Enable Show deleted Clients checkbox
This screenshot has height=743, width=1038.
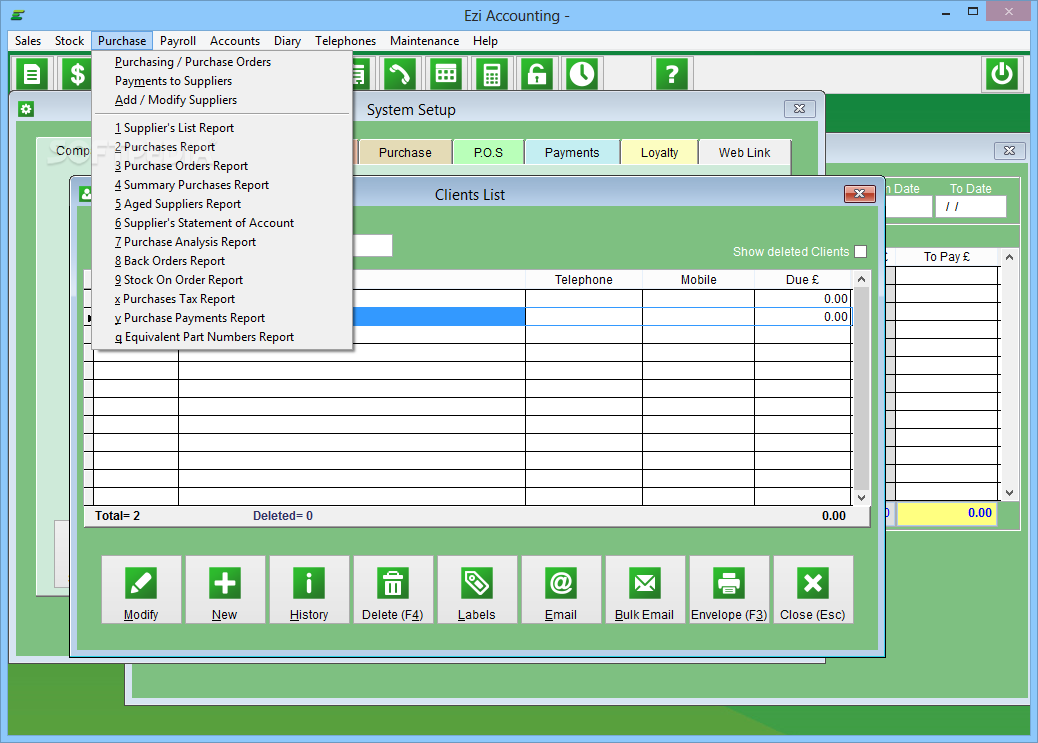pyautogui.click(x=861, y=252)
